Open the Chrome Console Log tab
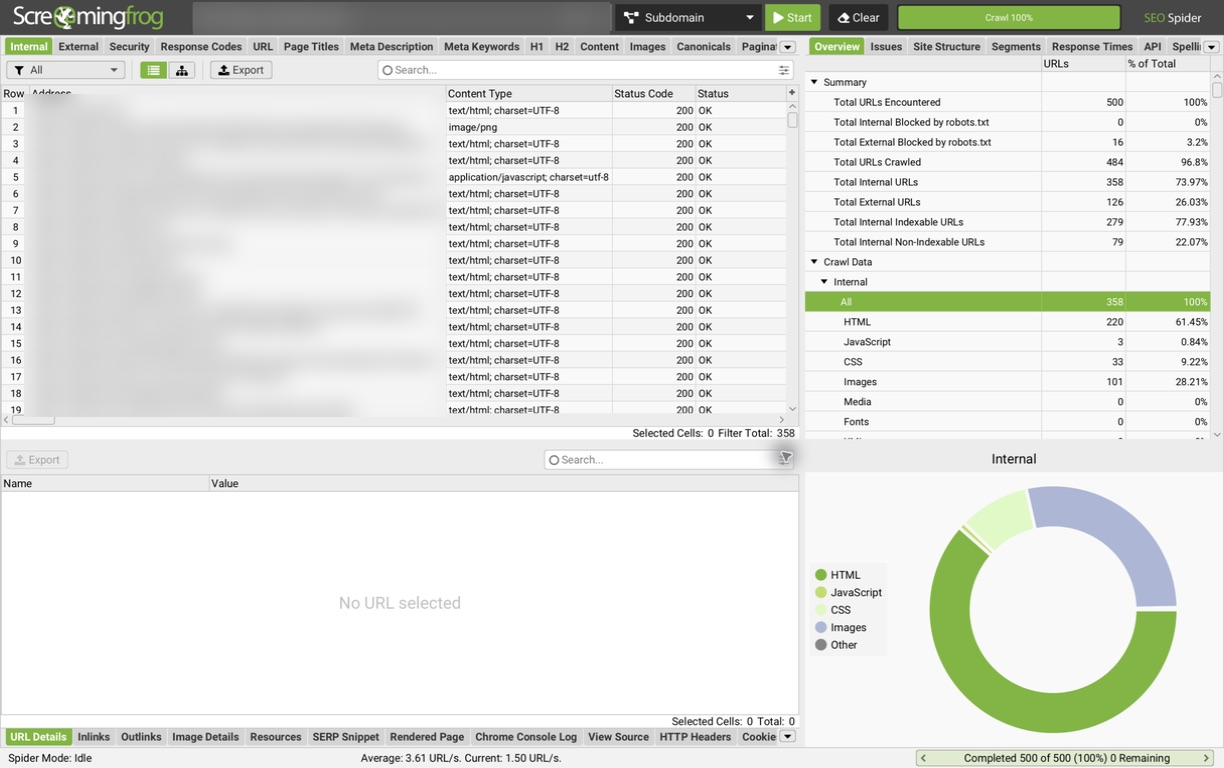The image size is (1224, 768). (526, 737)
